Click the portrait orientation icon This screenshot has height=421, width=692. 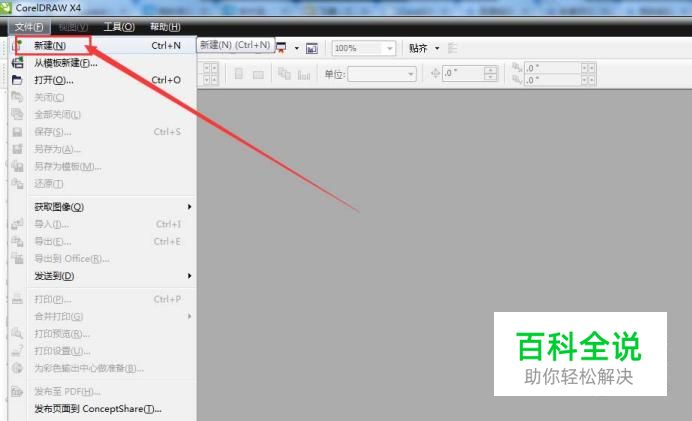click(x=239, y=74)
